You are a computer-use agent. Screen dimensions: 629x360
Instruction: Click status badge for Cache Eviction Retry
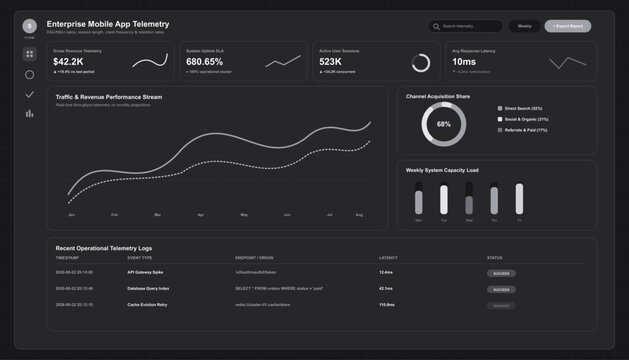click(501, 306)
